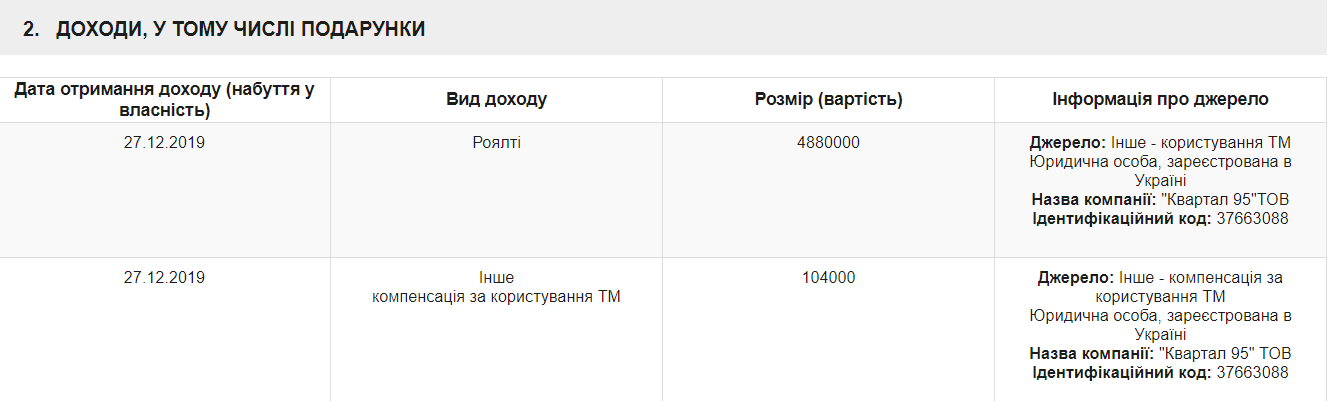Screen dimensions: 1330x401
Task: Click the "Джерело: Інше - компенсація за" line
Action: [x=1160, y=278]
